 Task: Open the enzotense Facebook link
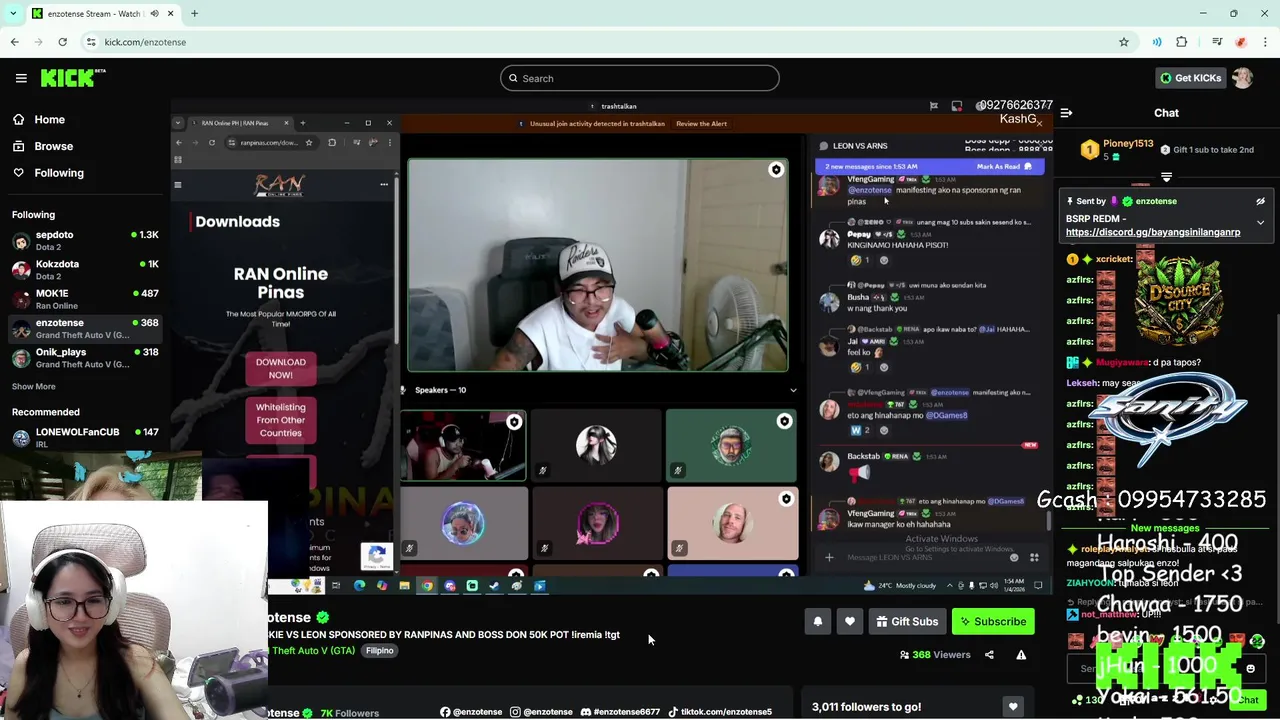(x=471, y=712)
